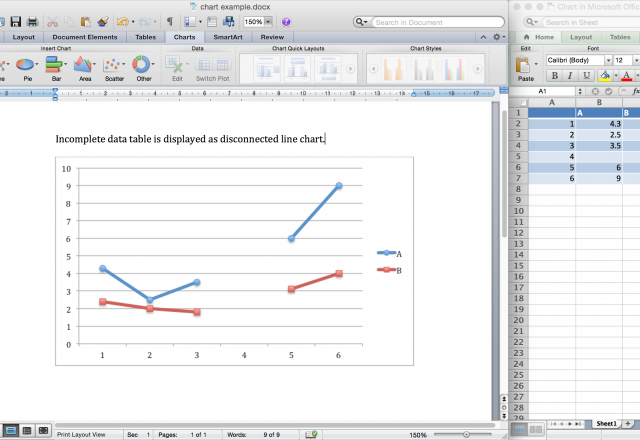Open the Other chart types gallery
The height and width of the screenshot is (440, 640).
pyautogui.click(x=144, y=67)
